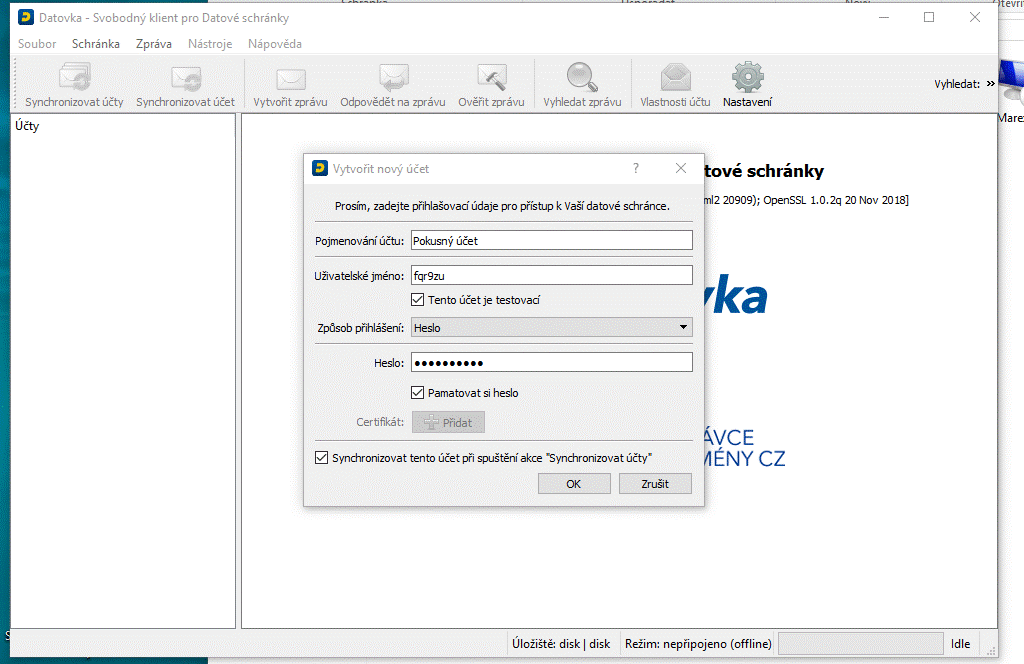This screenshot has width=1024, height=664.
Task: Click the Vyhledat zprávu magnifier icon
Action: click(x=582, y=77)
